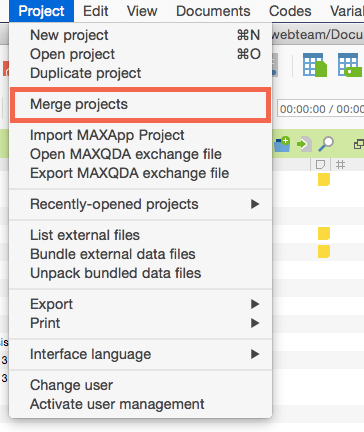Viewport: 364px width, 432px height.
Task: Click the magnifying glass search icon
Action: pyautogui.click(x=326, y=144)
